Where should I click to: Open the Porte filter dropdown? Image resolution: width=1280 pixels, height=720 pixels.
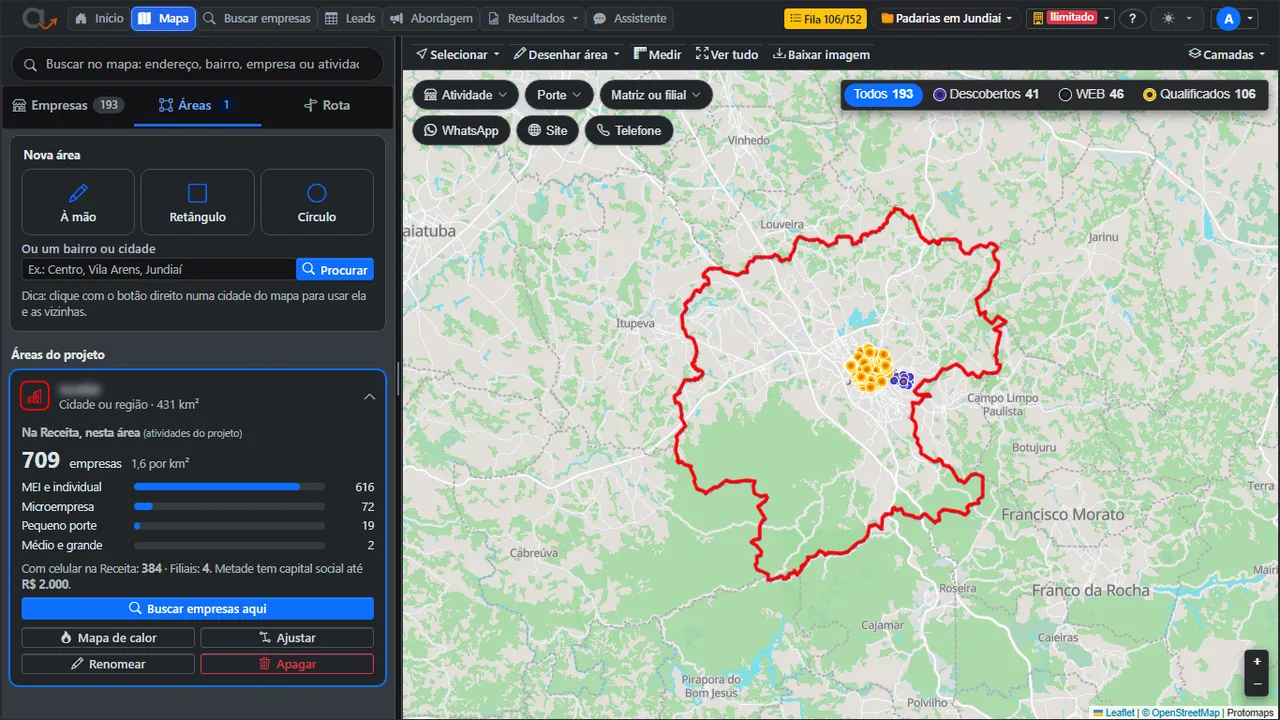[x=559, y=95]
